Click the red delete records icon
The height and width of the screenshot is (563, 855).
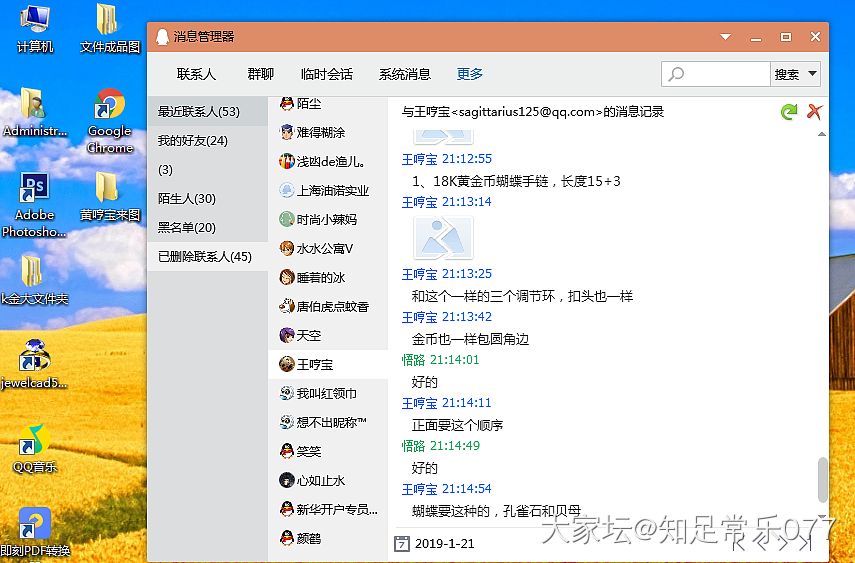pyautogui.click(x=815, y=112)
